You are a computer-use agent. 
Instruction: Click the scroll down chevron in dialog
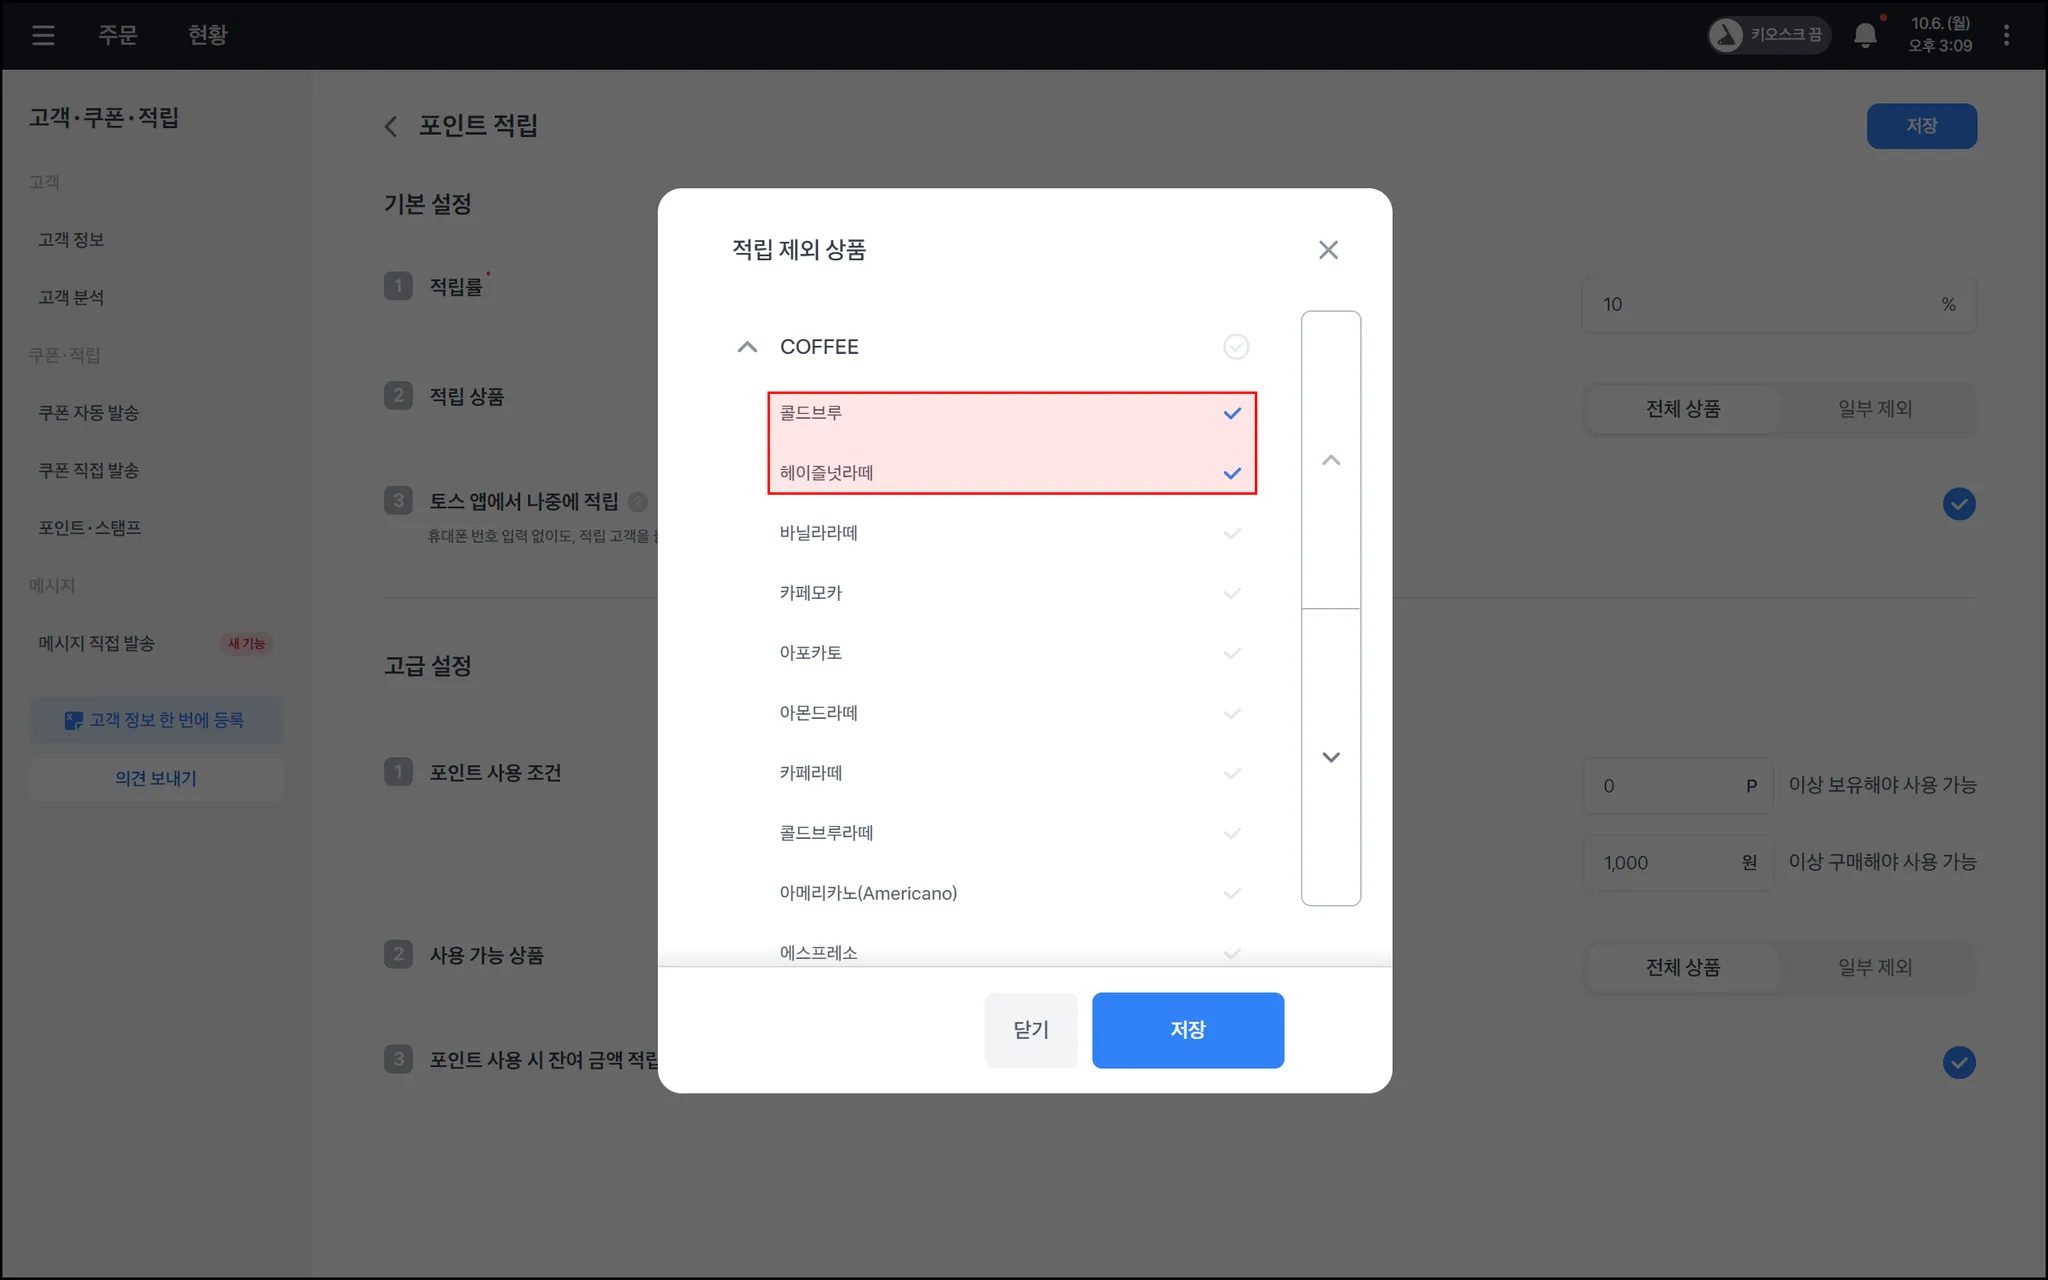point(1330,757)
